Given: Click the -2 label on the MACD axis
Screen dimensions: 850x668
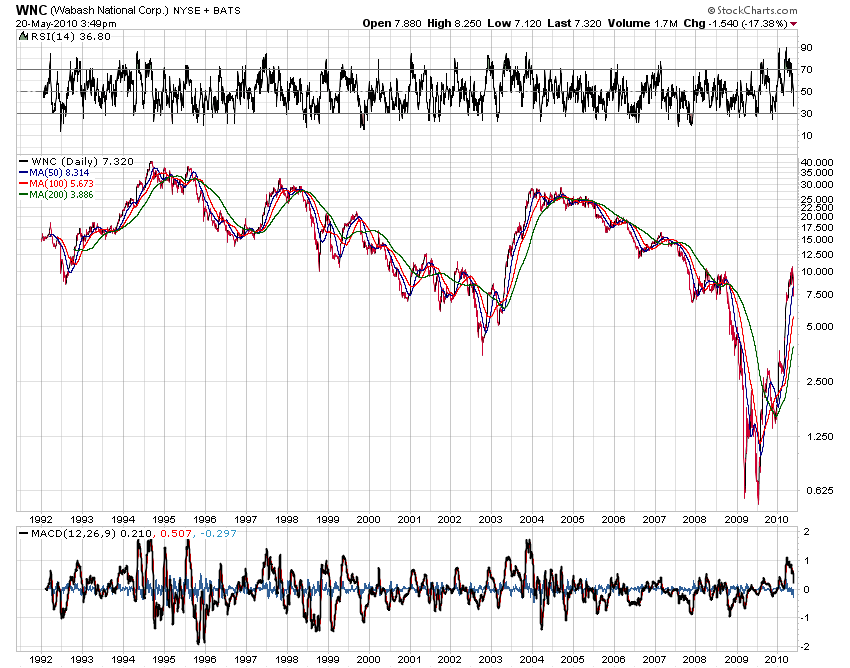Looking at the screenshot, I should click(805, 646).
